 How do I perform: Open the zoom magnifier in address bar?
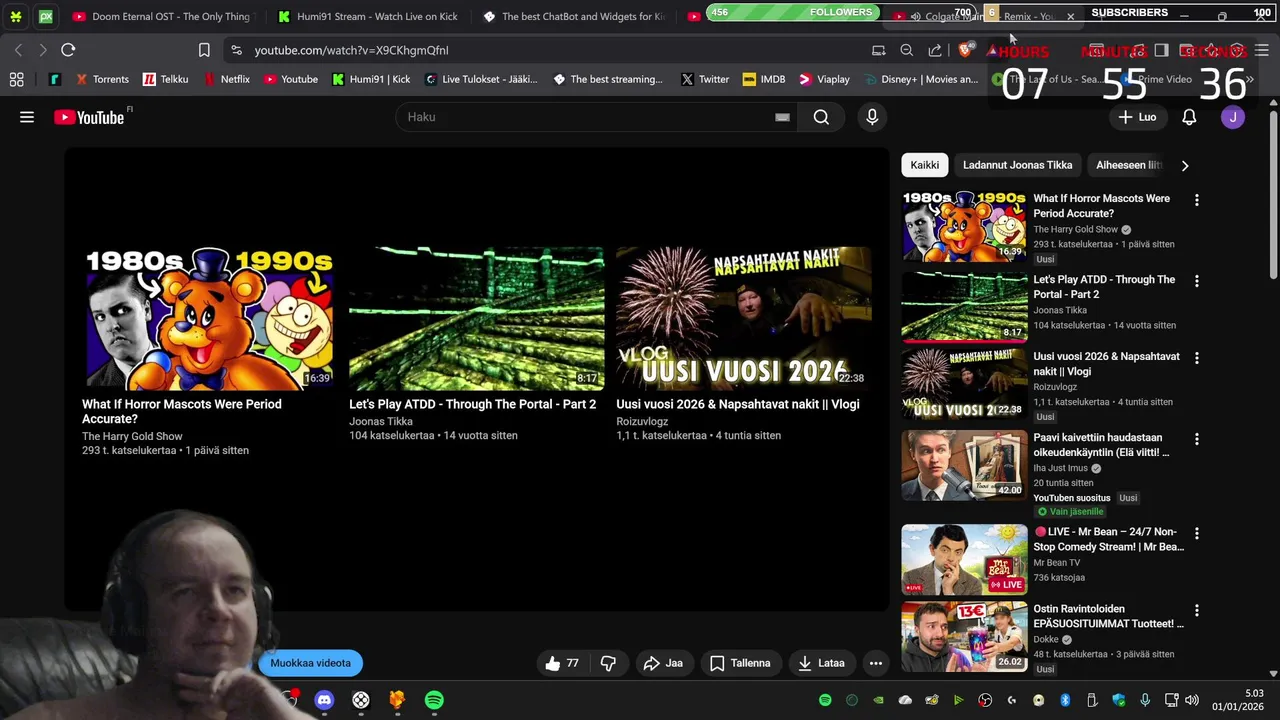906,50
